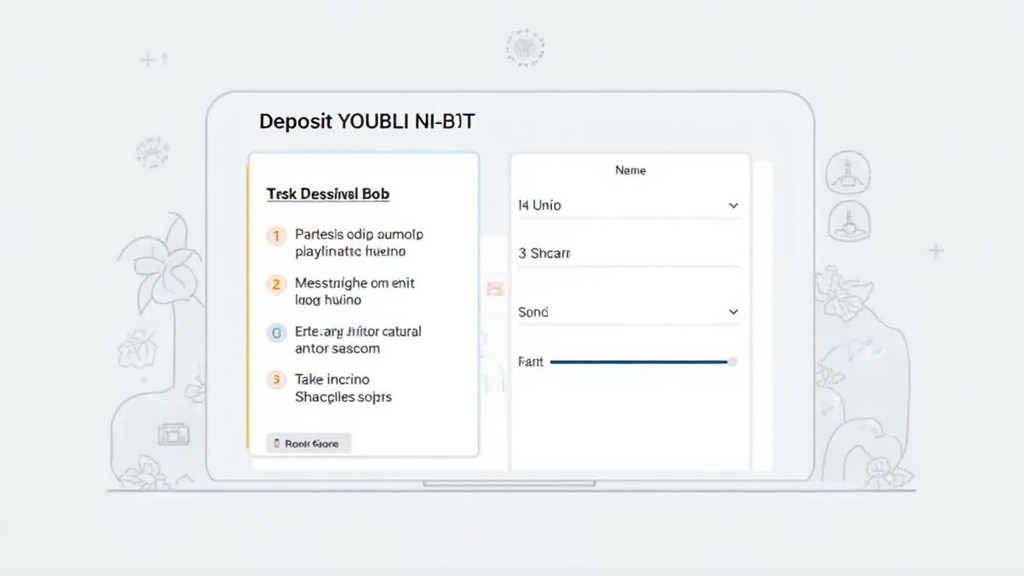Expand the I4 Unio dropdown
This screenshot has width=1024, height=576.
coord(732,206)
